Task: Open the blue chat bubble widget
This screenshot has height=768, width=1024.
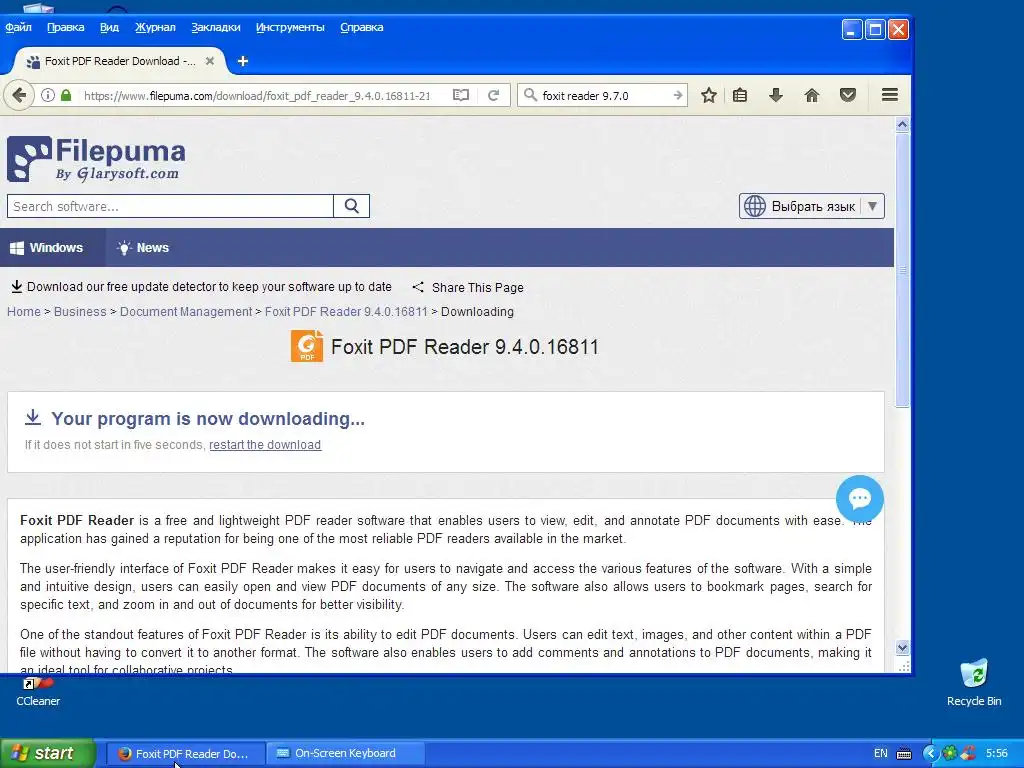Action: point(859,499)
